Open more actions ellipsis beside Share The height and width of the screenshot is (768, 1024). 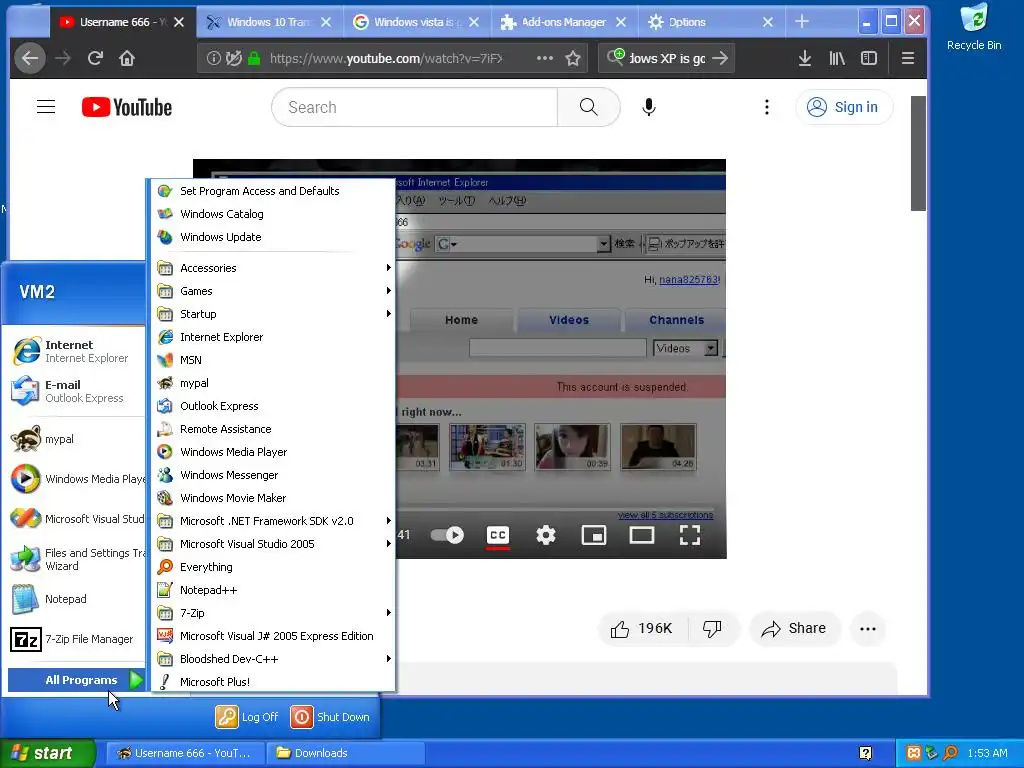coord(868,629)
